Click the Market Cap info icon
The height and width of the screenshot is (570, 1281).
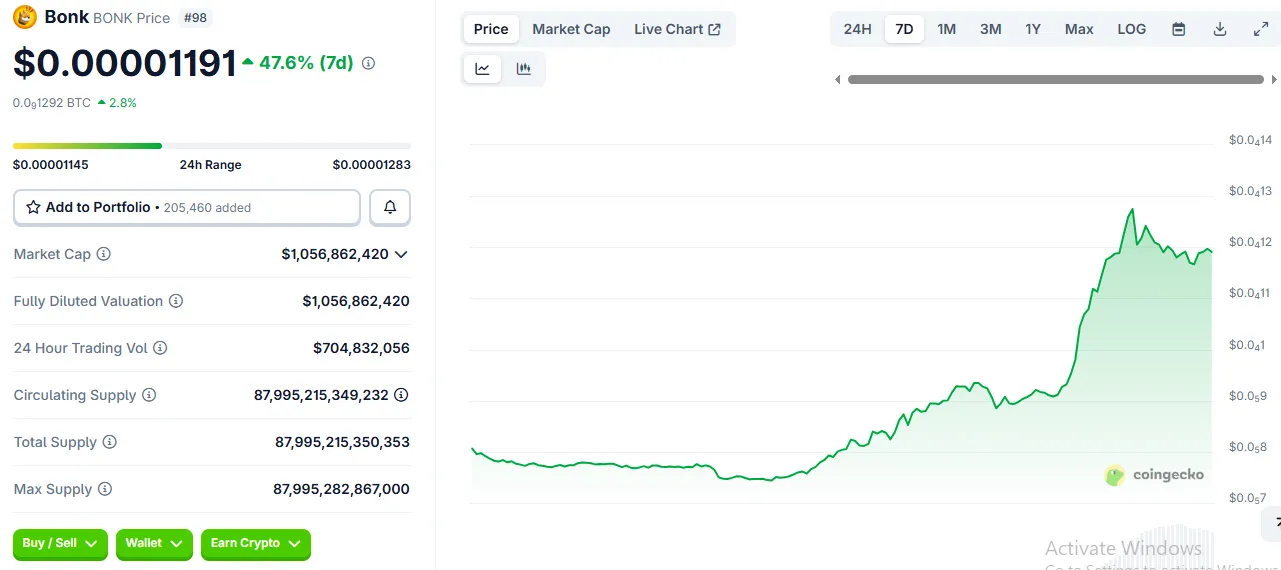[103, 254]
